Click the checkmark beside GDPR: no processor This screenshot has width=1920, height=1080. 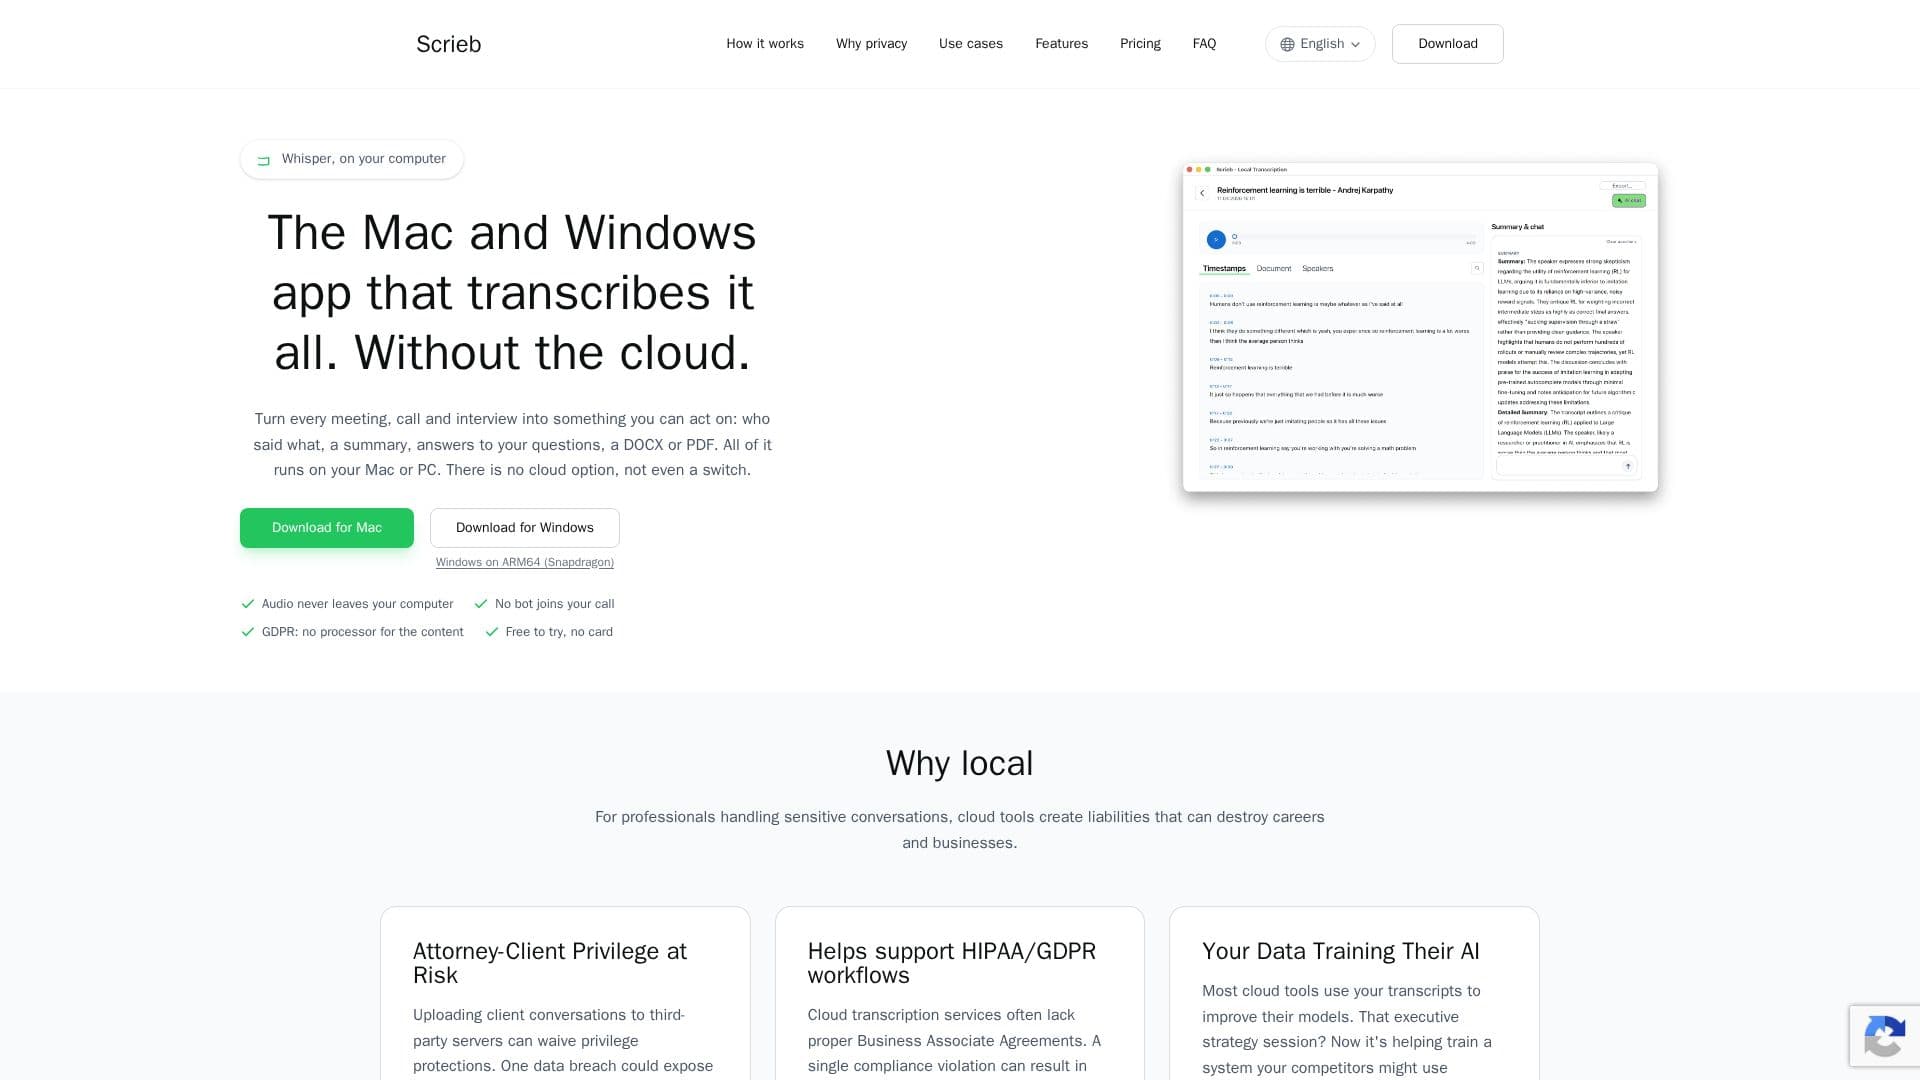[248, 632]
